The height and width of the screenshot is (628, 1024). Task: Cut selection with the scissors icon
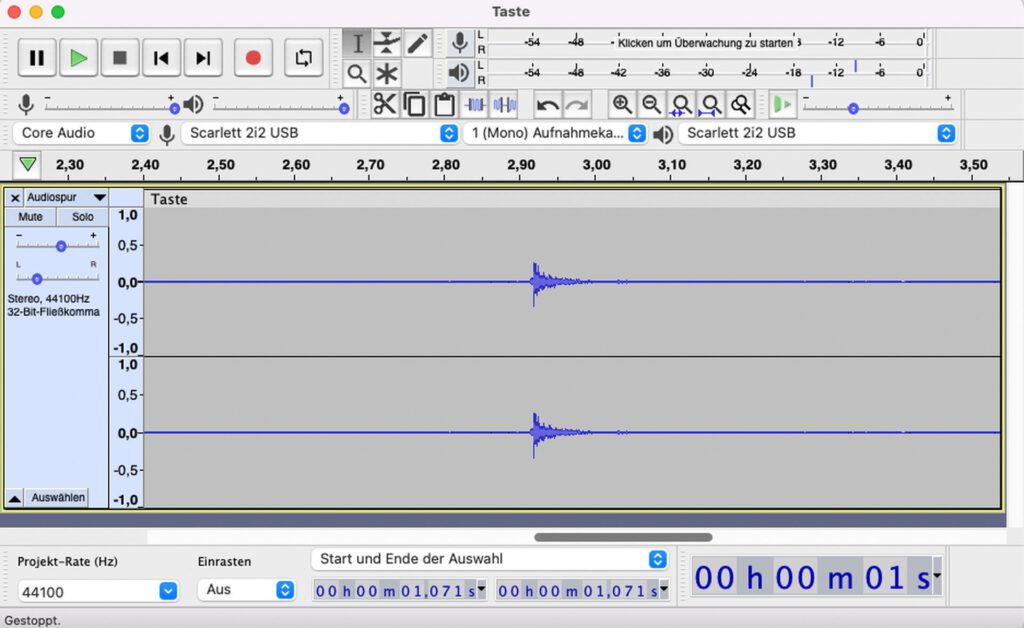pyautogui.click(x=385, y=104)
